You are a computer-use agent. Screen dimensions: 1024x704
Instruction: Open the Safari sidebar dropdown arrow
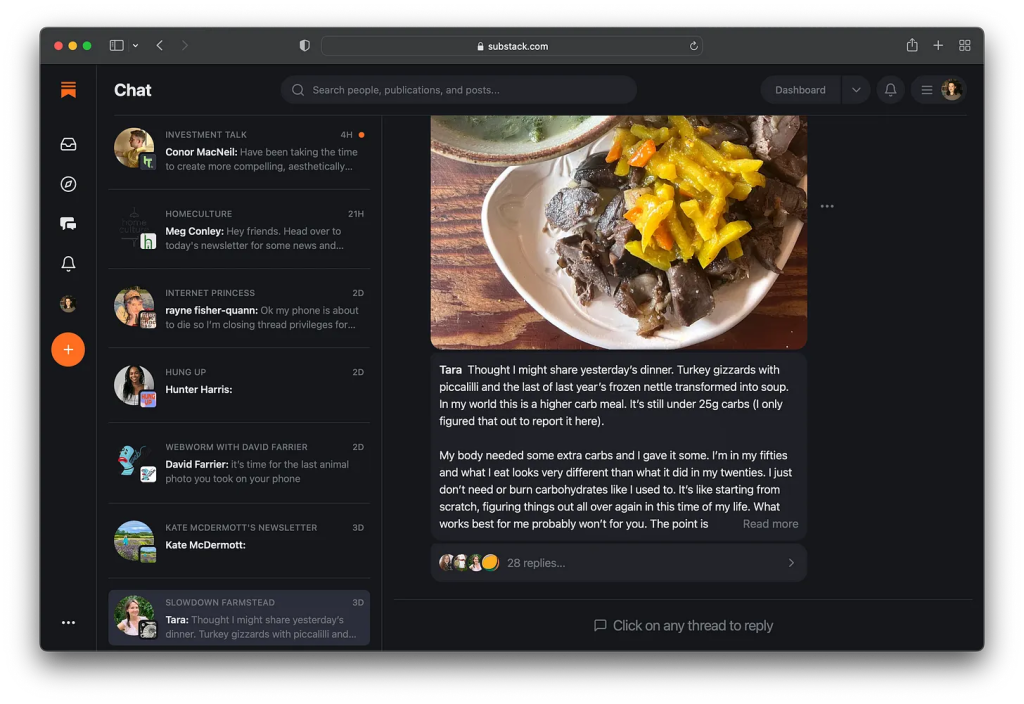[x=136, y=45]
